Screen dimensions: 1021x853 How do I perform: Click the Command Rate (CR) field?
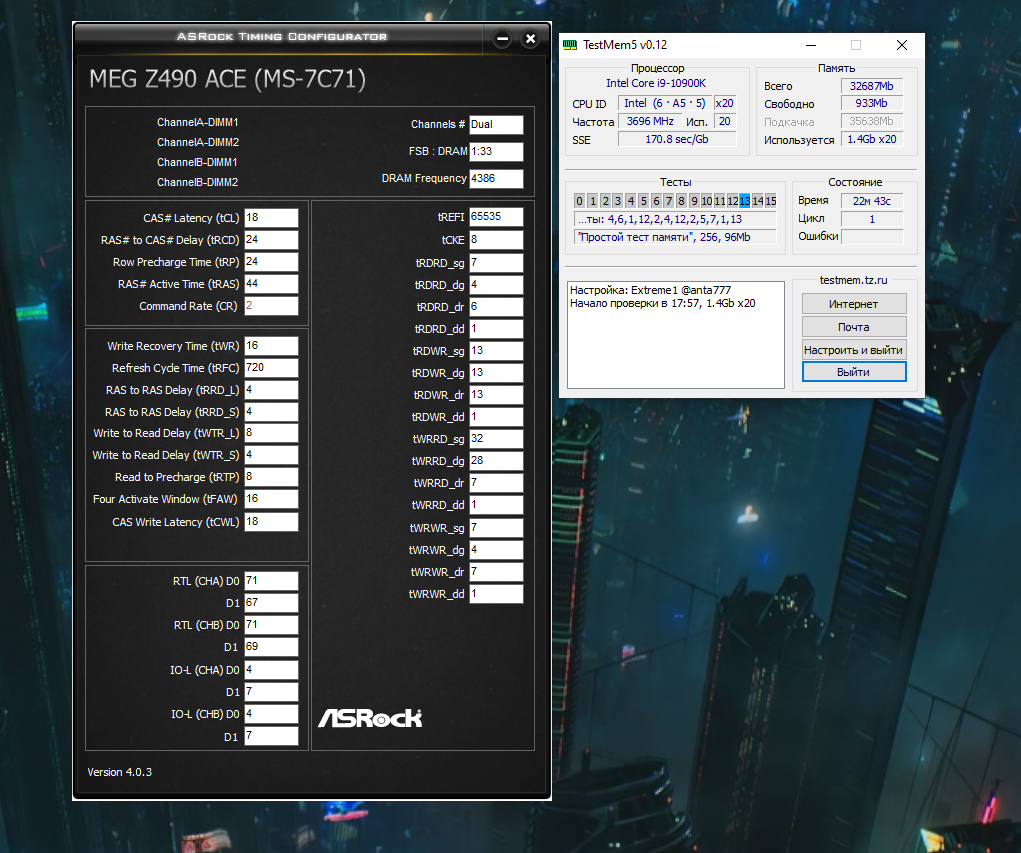pyautogui.click(x=272, y=306)
